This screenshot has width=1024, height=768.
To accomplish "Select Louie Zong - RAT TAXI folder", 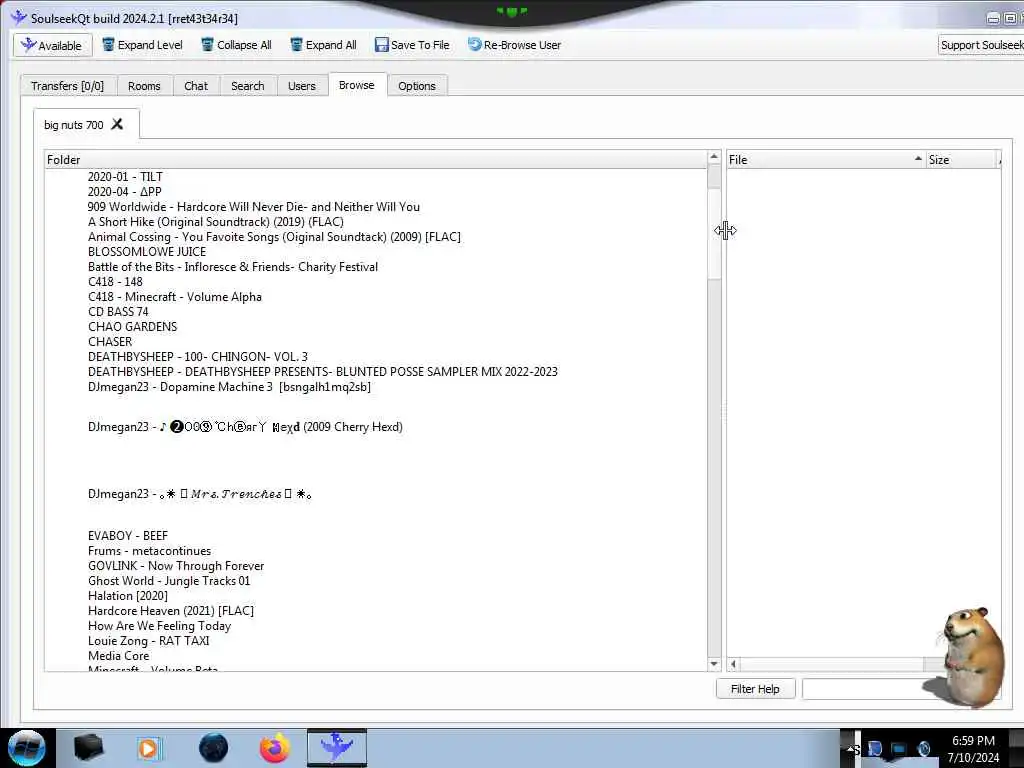I will (149, 641).
